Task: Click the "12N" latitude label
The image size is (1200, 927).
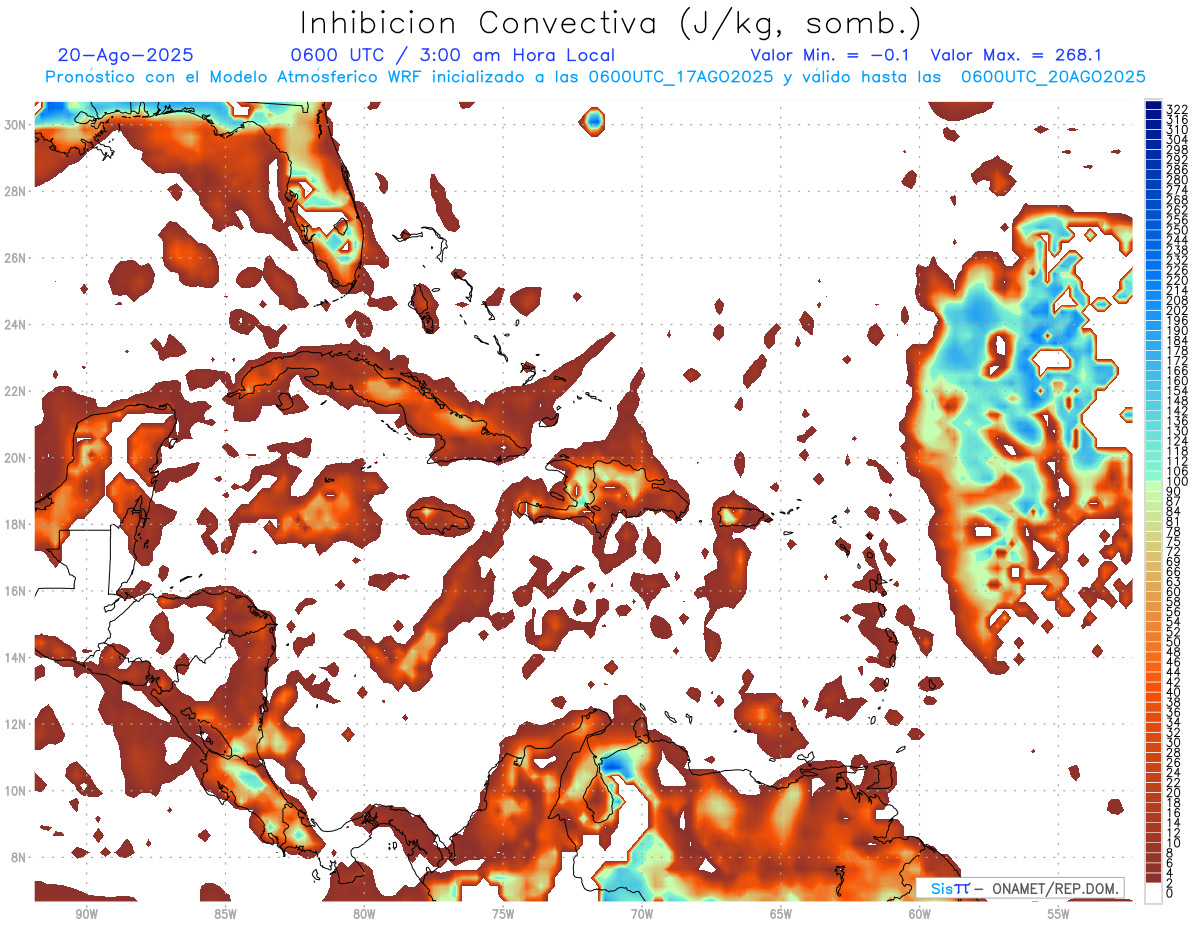Action: pyautogui.click(x=16, y=724)
